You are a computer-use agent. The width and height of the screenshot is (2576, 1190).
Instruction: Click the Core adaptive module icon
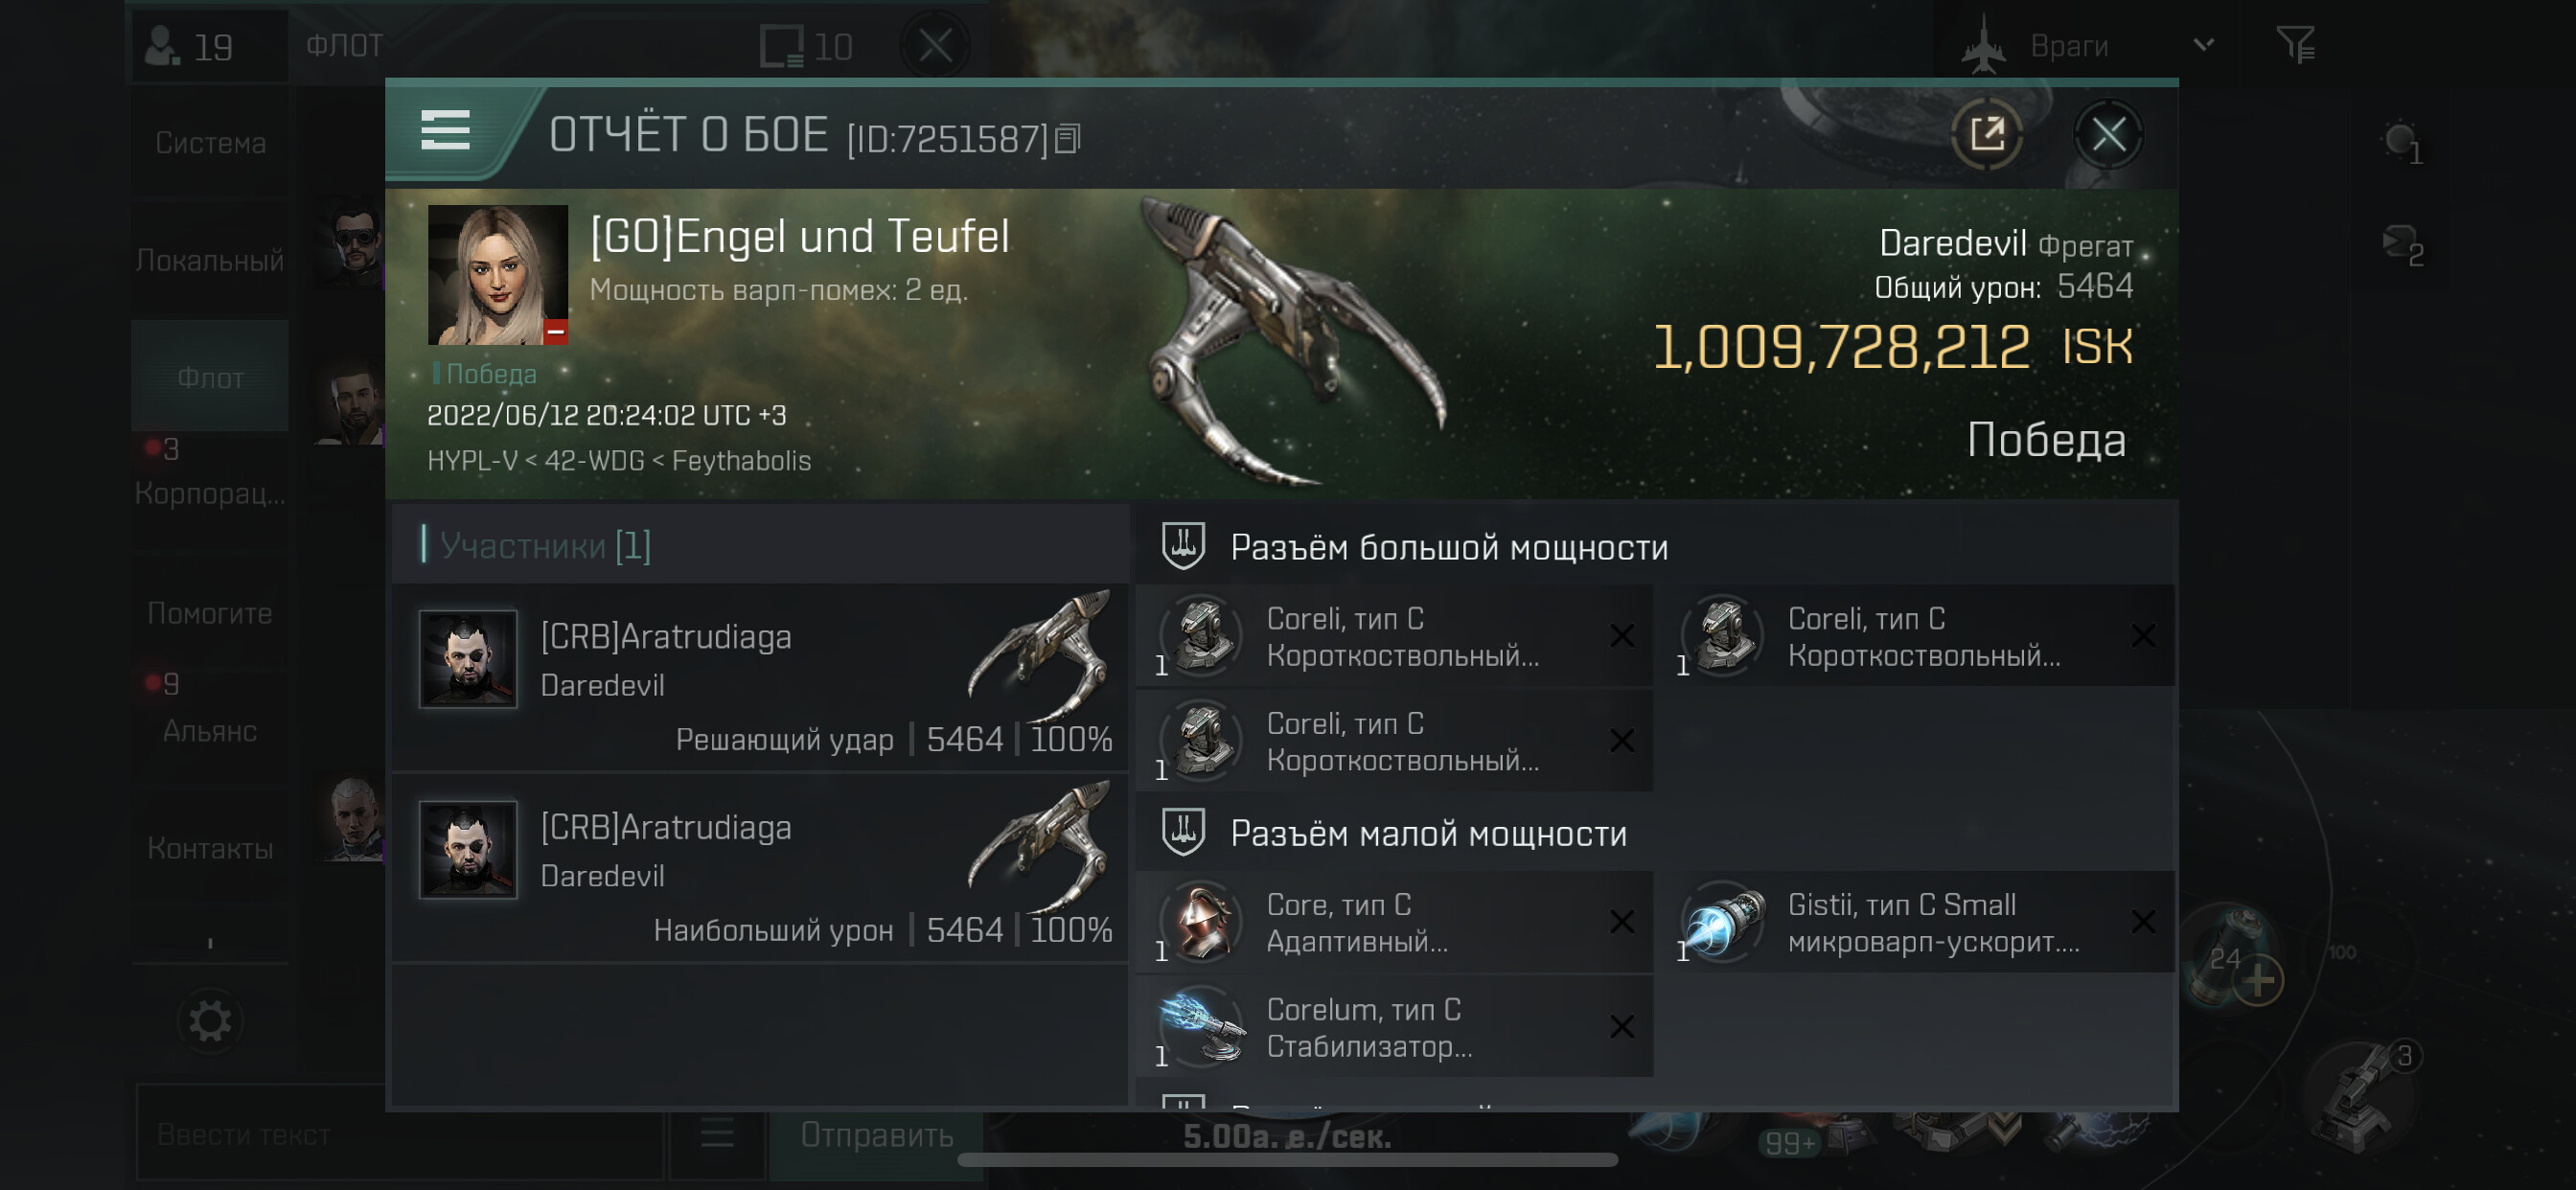[1202, 922]
